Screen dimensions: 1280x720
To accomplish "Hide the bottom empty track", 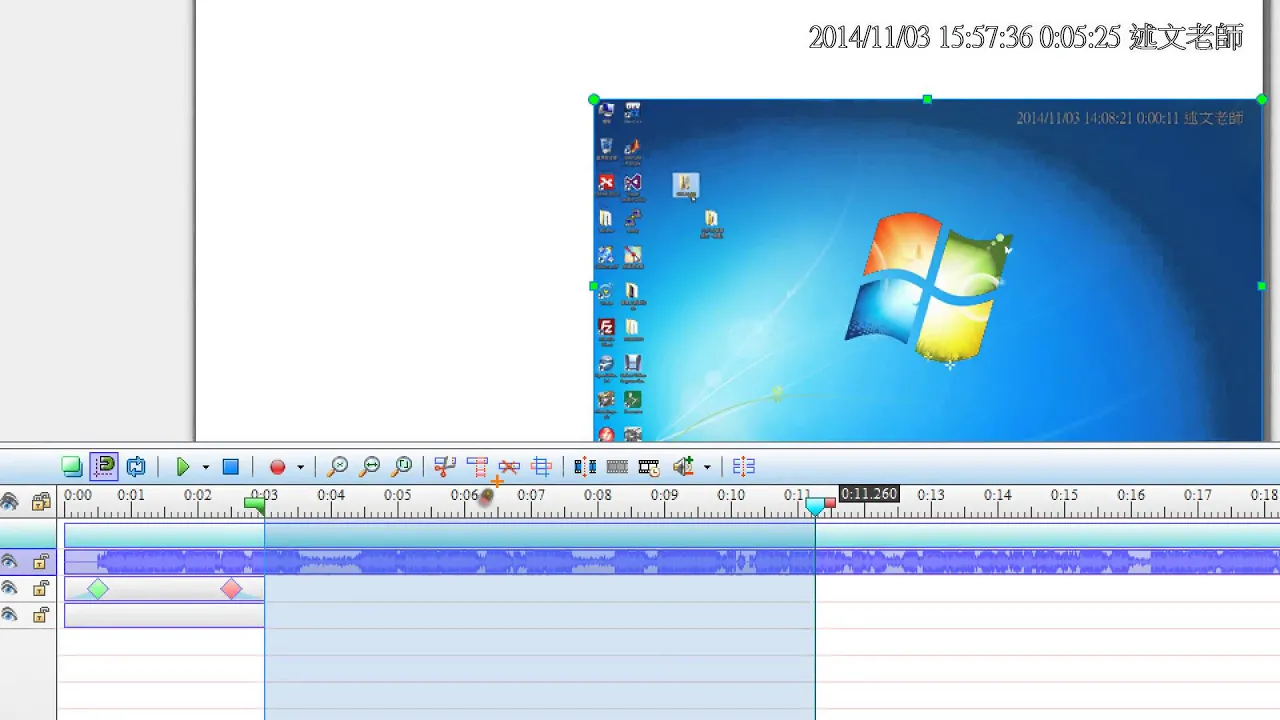I will 9,615.
